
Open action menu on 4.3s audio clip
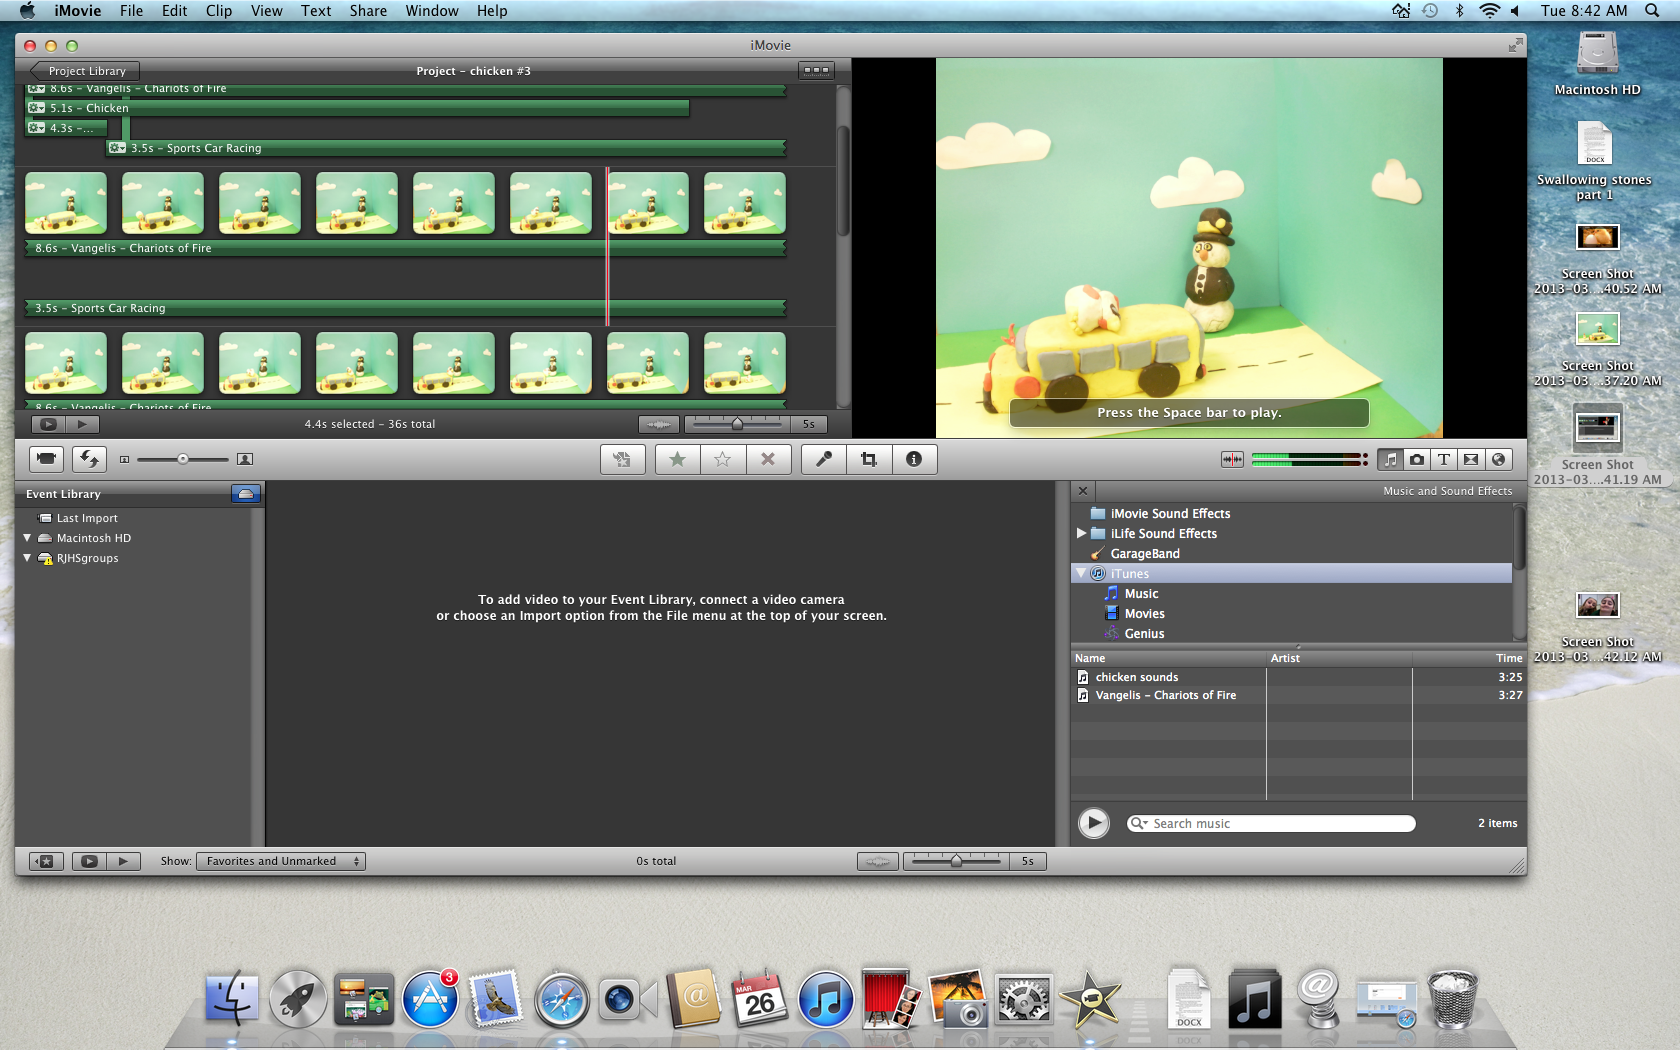pos(37,128)
